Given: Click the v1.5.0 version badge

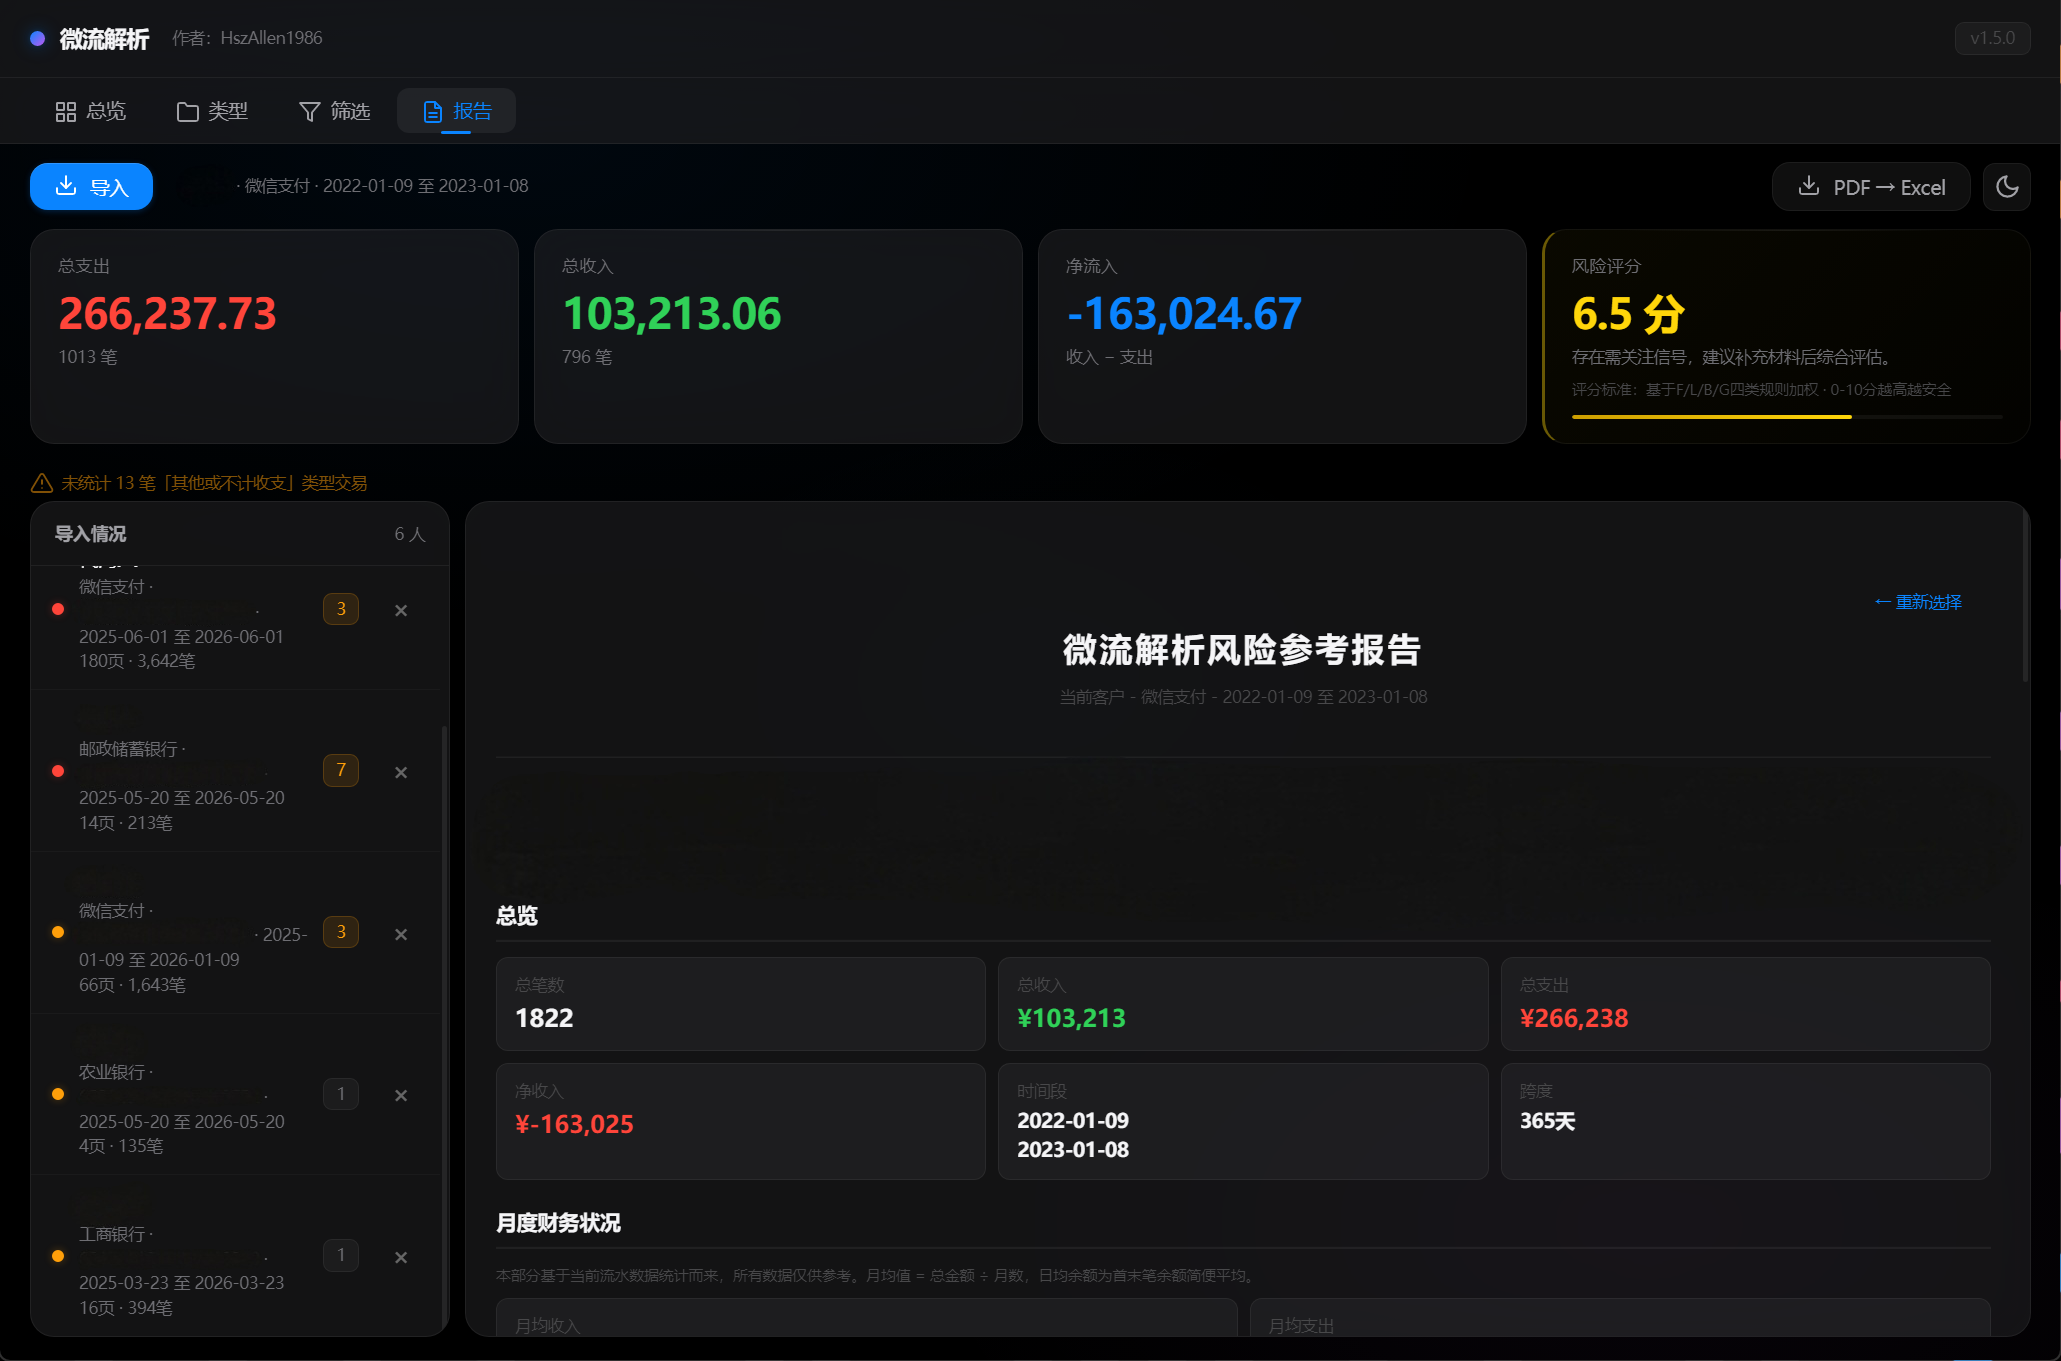Looking at the screenshot, I should [x=1992, y=38].
